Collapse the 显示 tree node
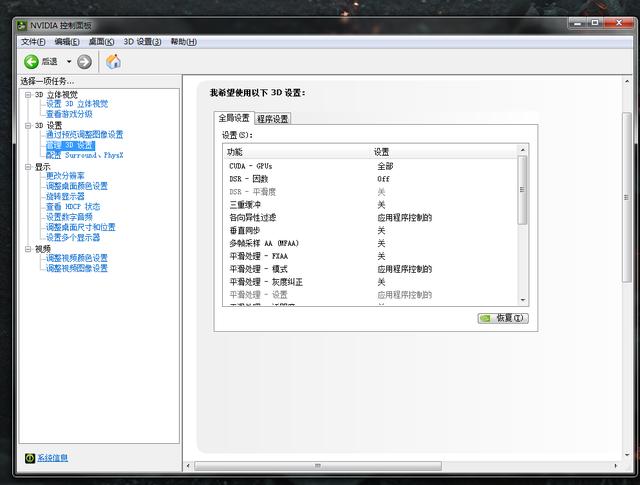 (28, 167)
